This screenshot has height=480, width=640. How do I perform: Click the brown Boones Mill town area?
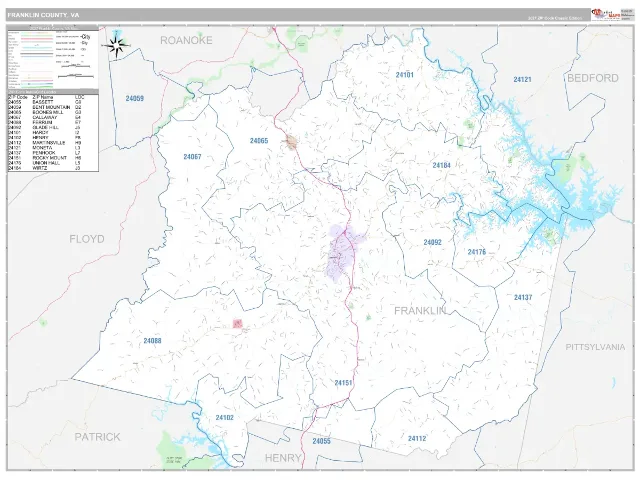click(291, 142)
